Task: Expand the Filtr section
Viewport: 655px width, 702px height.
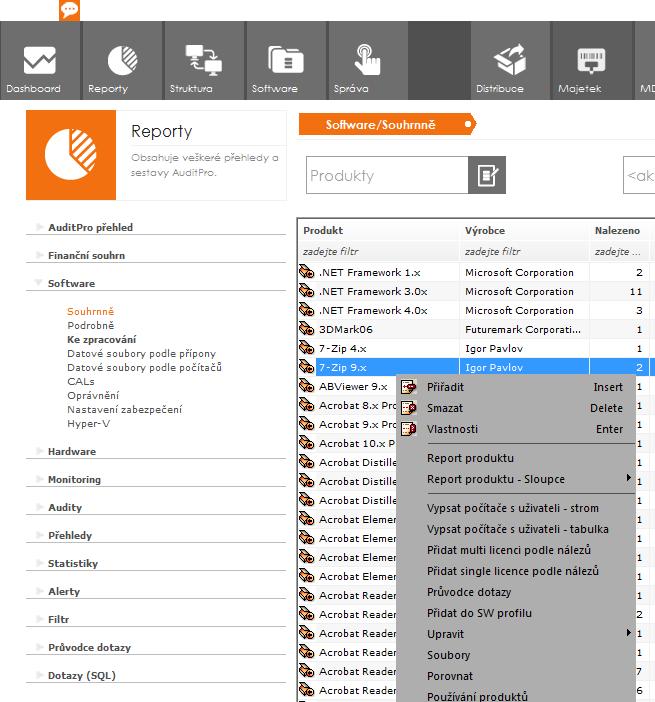Action: pyautogui.click(x=40, y=619)
